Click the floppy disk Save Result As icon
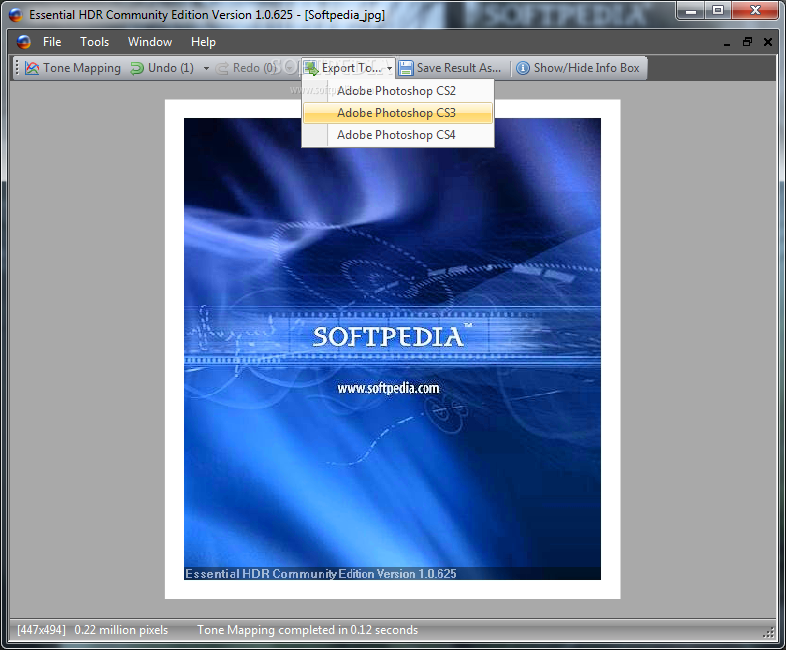The image size is (786, 650). 406,68
